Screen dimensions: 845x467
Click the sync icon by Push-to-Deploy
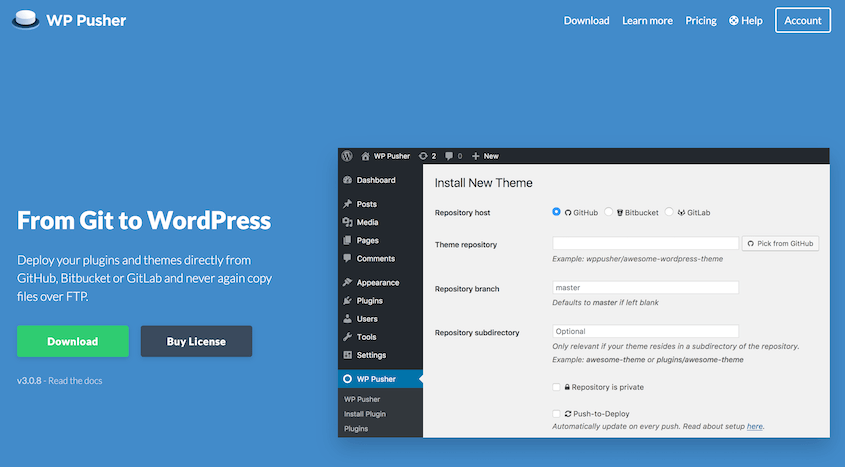(x=567, y=414)
